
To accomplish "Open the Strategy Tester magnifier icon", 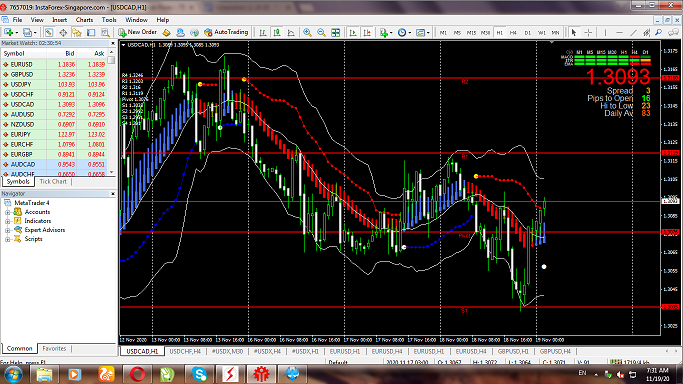I will tap(105, 32).
